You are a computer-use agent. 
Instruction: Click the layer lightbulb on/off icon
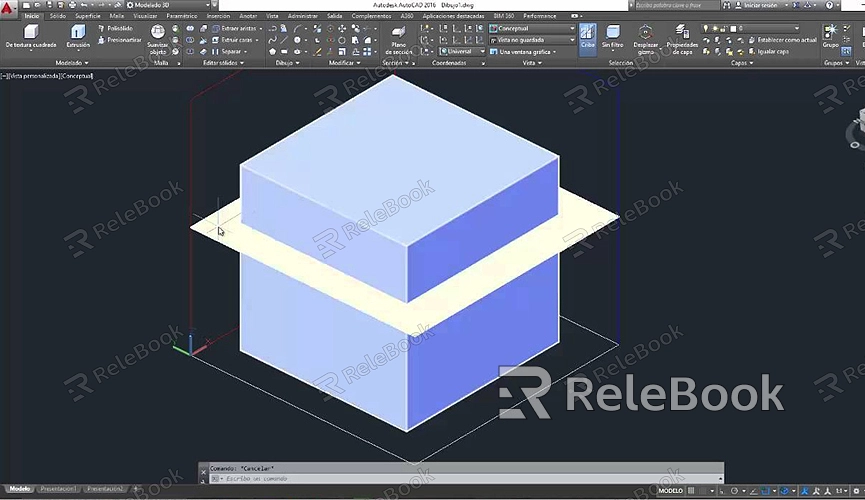pyautogui.click(x=706, y=28)
